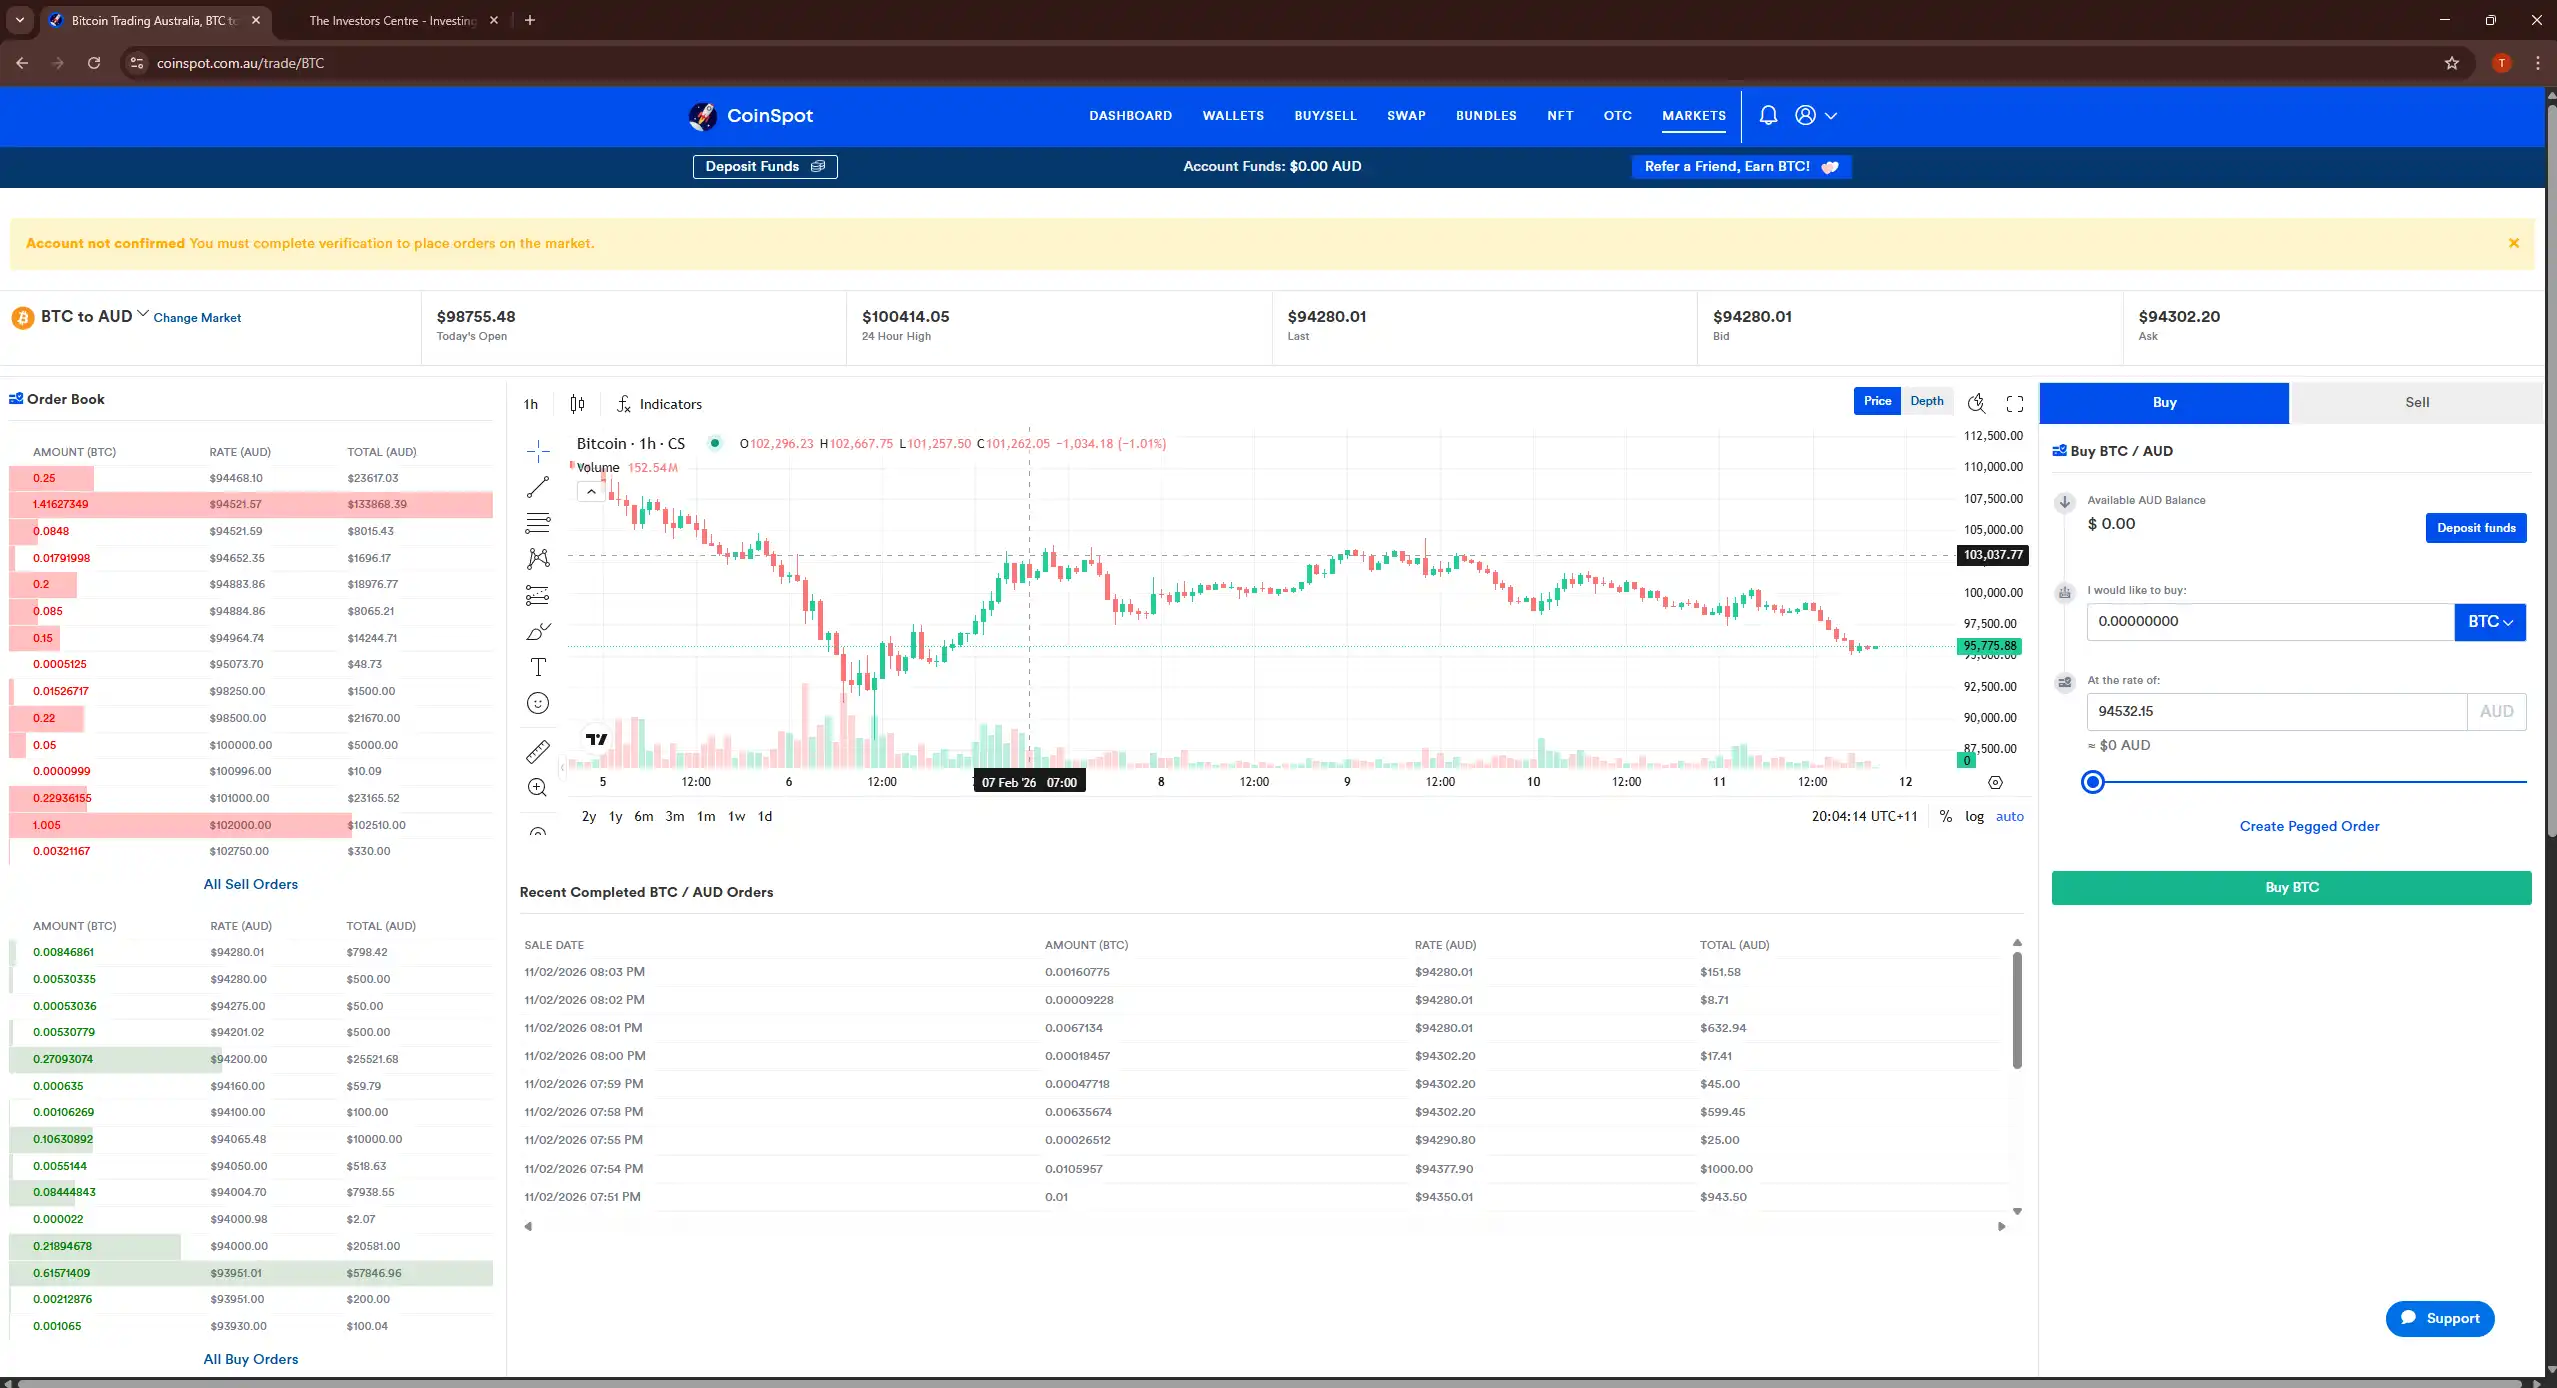Expand the account user menu
2557x1388 pixels.
point(1816,116)
